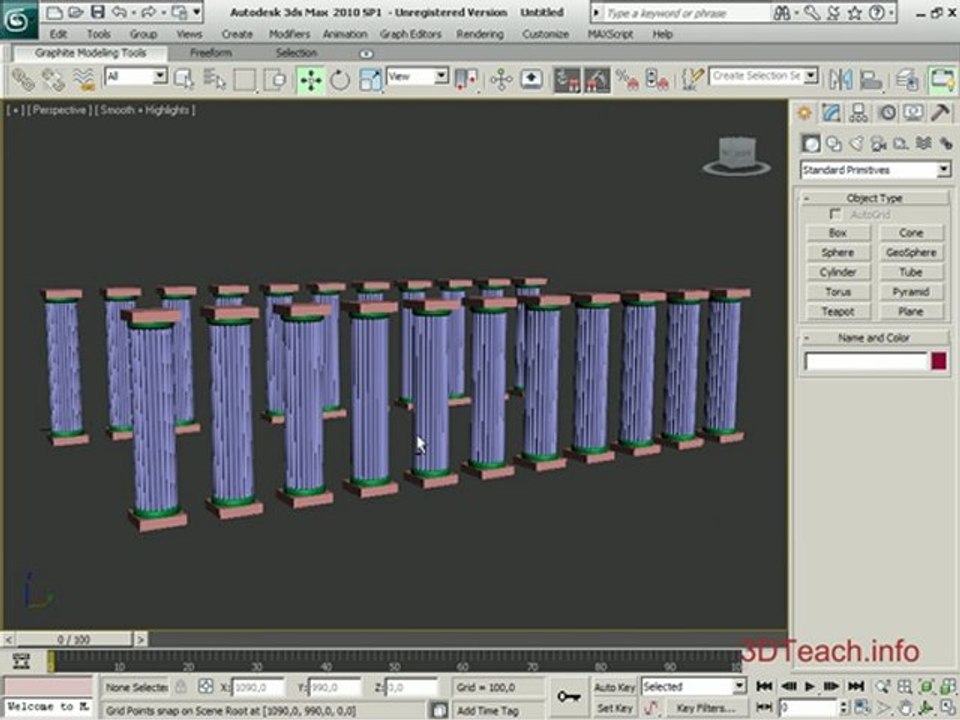
Task: Click the Auto Key button
Action: pyautogui.click(x=614, y=688)
